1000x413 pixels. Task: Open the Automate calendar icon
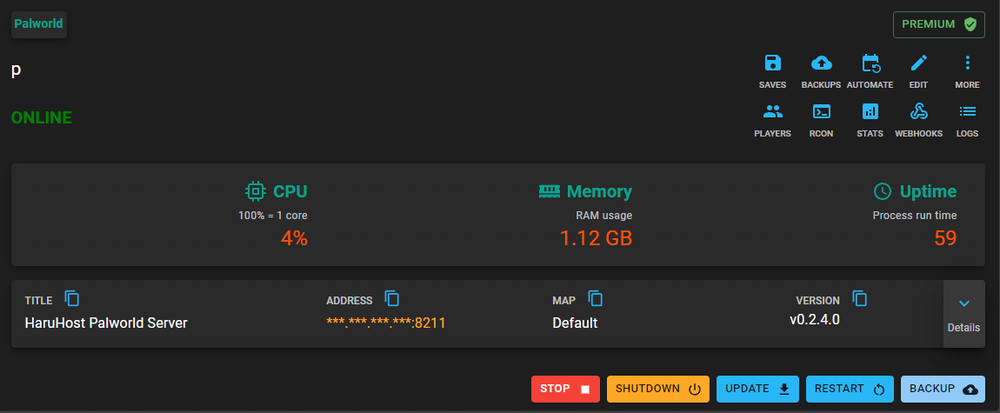tap(871, 63)
